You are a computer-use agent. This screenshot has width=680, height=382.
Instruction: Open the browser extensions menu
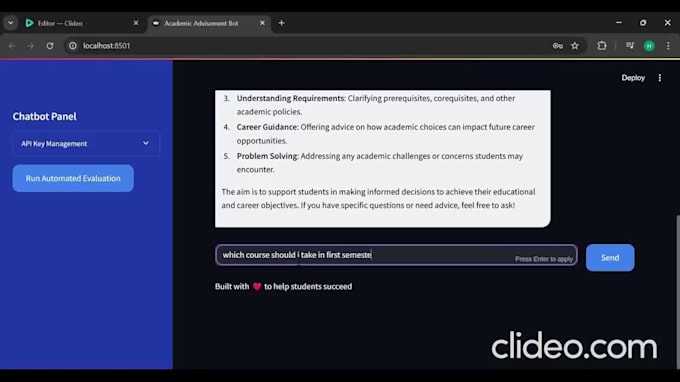pyautogui.click(x=602, y=46)
